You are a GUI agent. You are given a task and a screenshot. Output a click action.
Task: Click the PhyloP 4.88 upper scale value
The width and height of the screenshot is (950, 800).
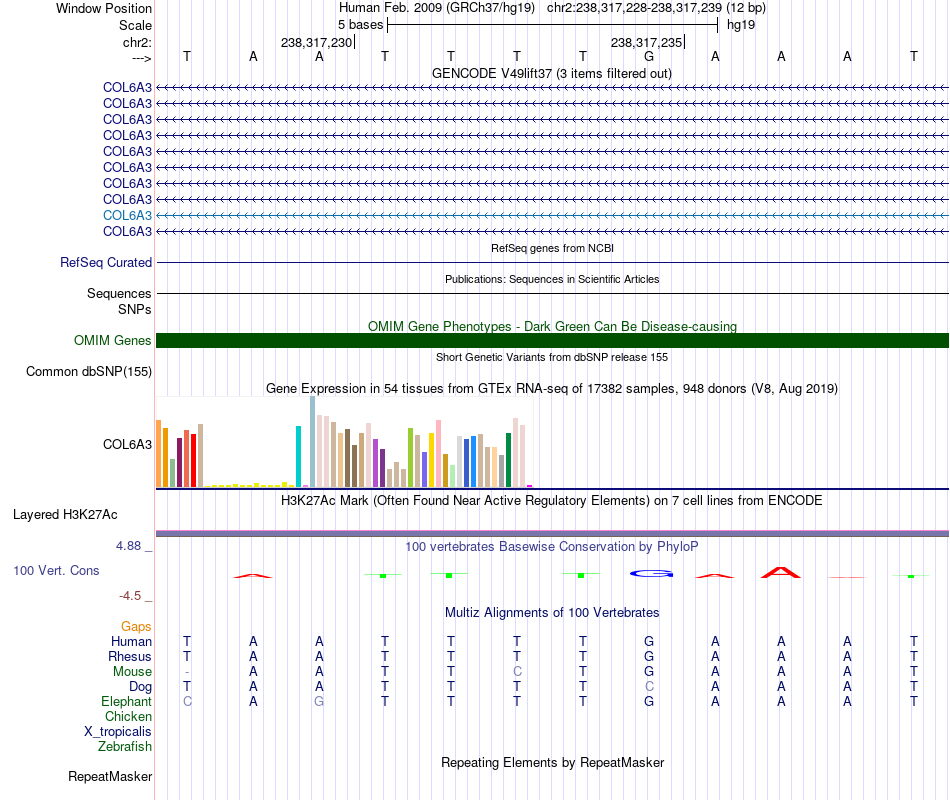coord(128,545)
